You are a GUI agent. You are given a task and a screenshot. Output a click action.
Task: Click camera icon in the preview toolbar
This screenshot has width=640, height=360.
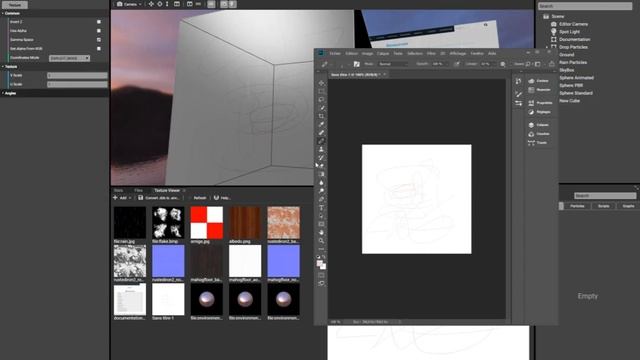point(120,4)
